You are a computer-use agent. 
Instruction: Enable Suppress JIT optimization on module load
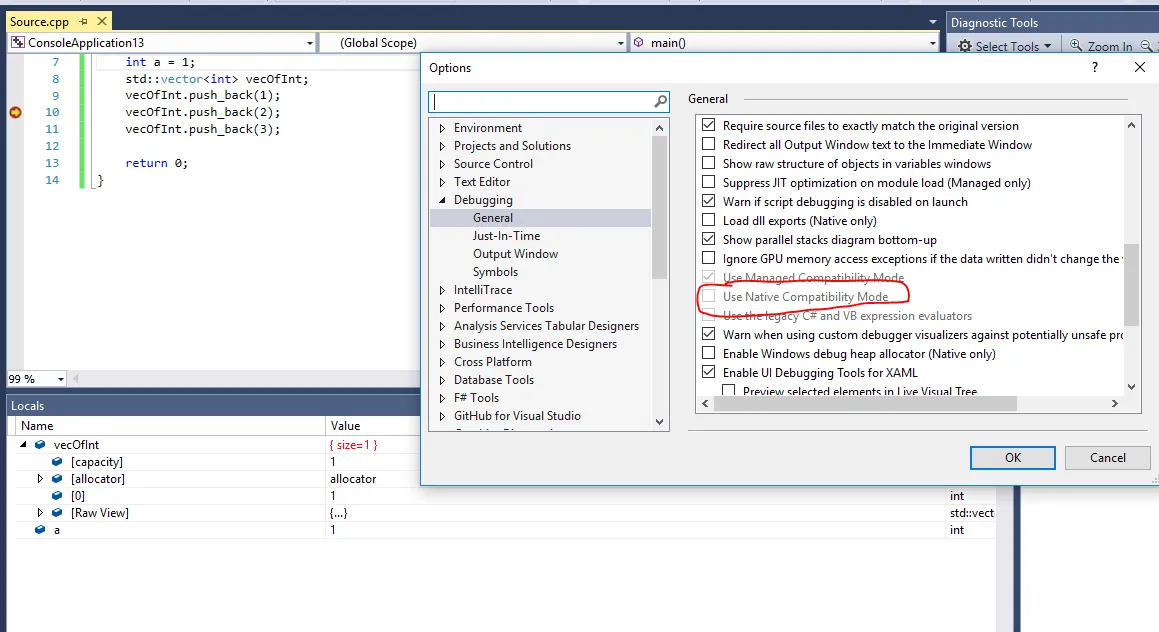pyautogui.click(x=708, y=182)
